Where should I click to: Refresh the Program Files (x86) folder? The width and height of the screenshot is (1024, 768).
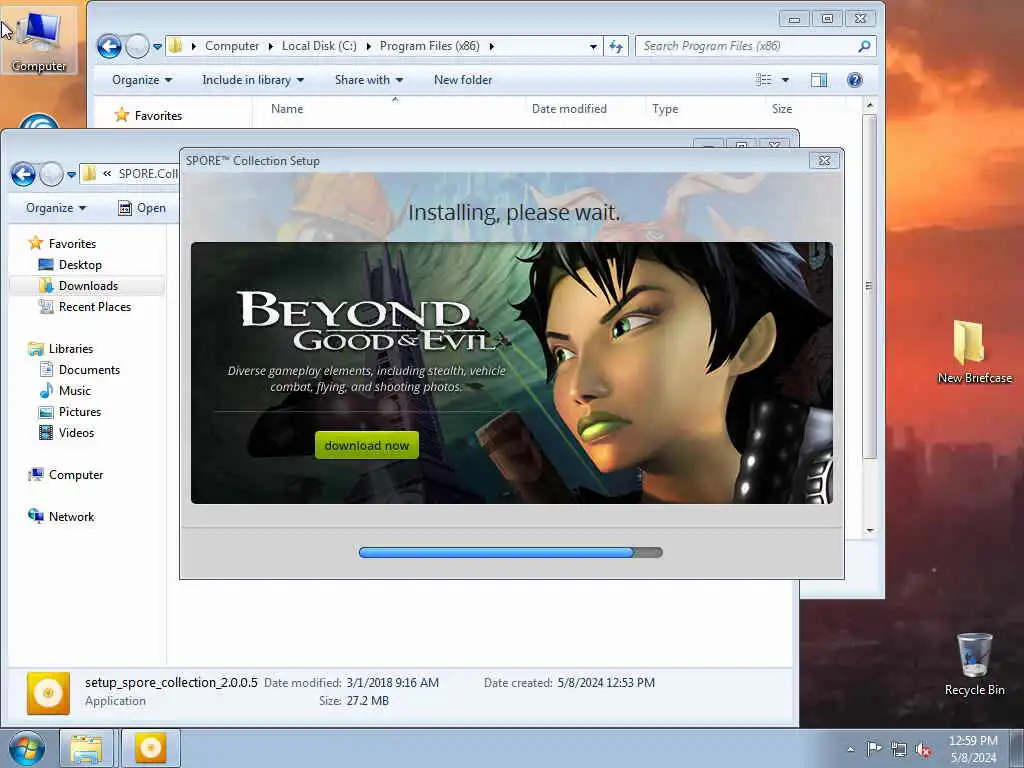pos(615,46)
